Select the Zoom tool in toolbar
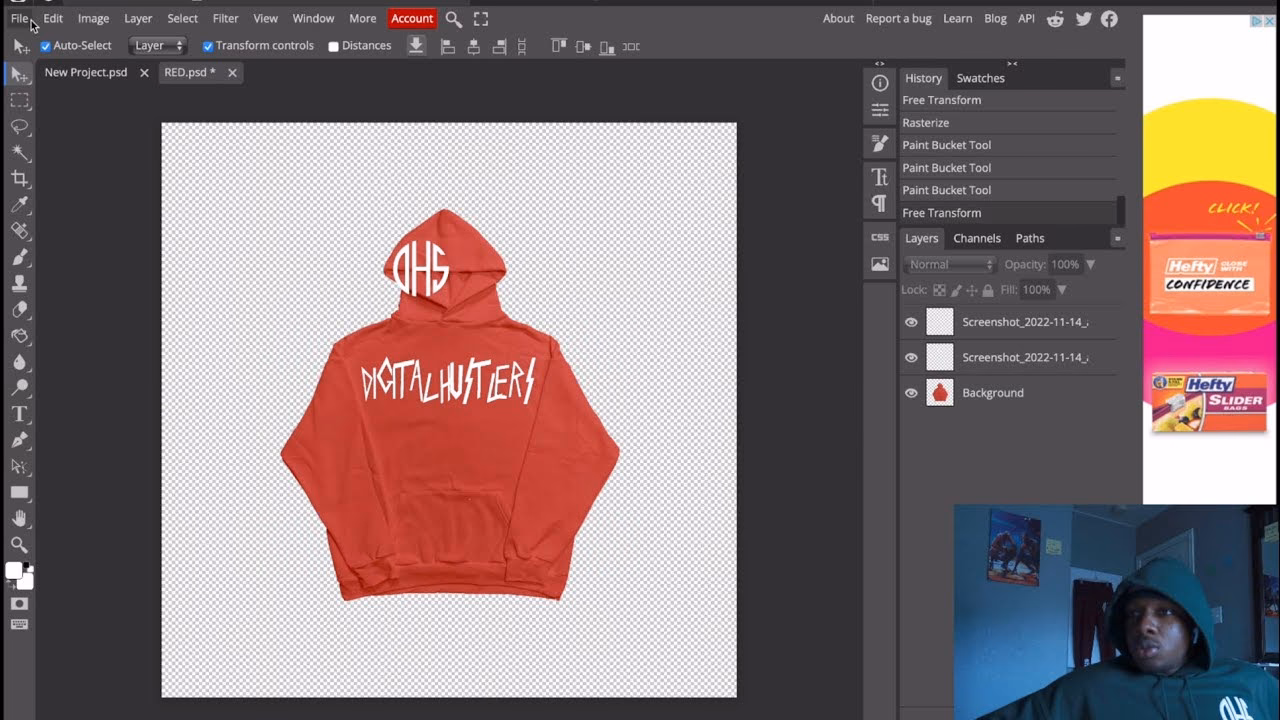 pyautogui.click(x=19, y=545)
